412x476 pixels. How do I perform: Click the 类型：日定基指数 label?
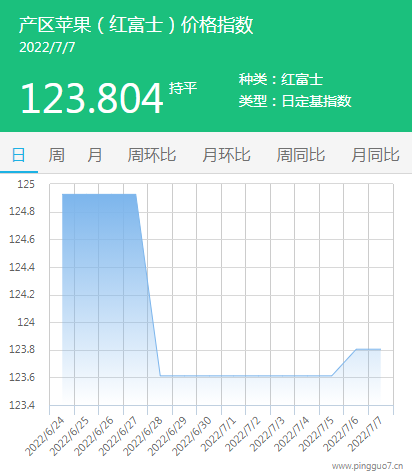coord(295,101)
